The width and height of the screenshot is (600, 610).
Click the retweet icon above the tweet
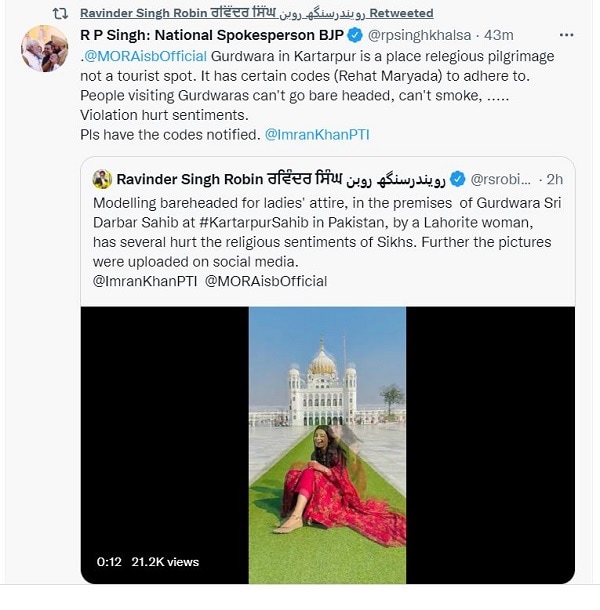(x=60, y=14)
